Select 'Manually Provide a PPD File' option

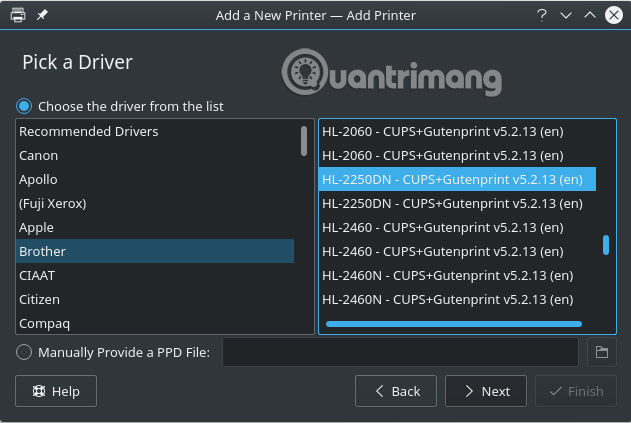click(24, 352)
